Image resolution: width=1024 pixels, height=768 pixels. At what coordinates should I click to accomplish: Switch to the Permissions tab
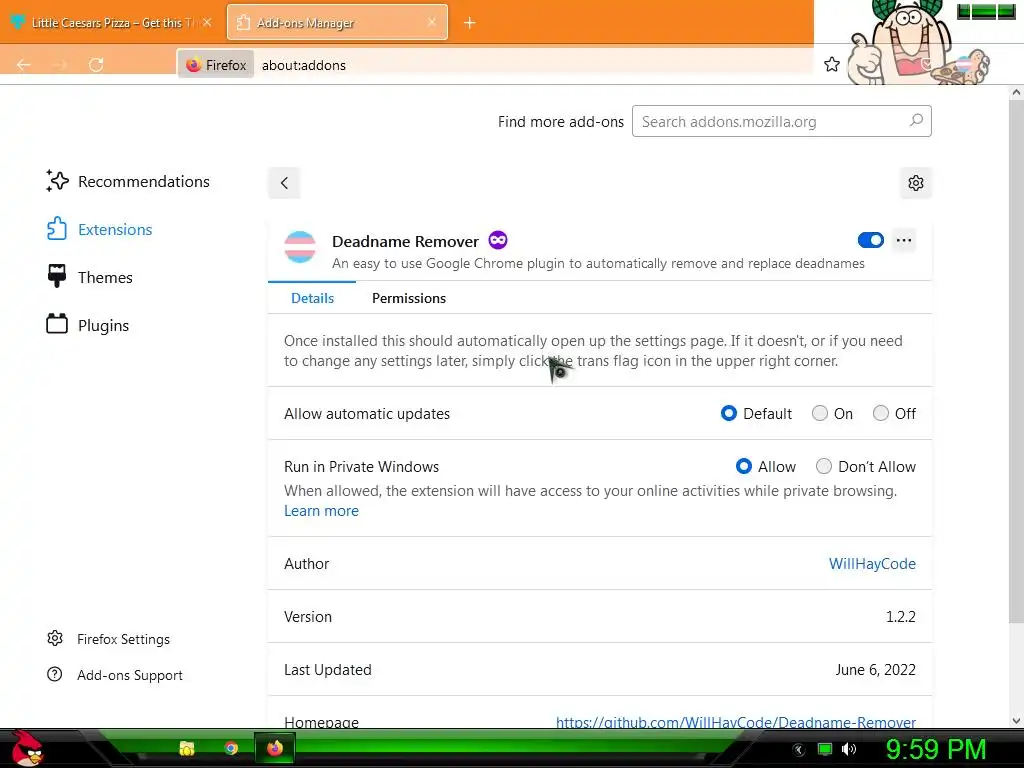point(409,298)
